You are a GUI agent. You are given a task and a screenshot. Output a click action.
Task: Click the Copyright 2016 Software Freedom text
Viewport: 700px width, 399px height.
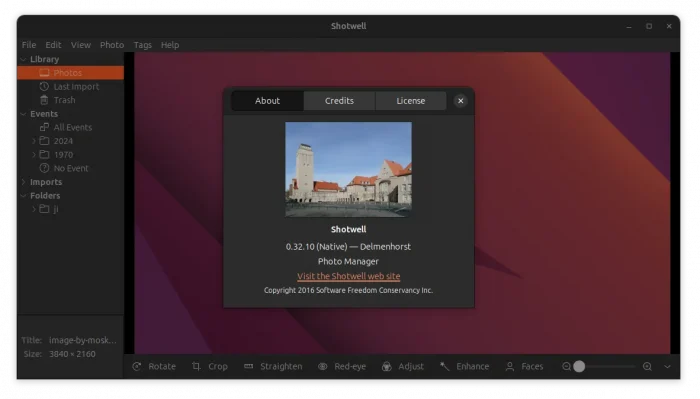pos(349,291)
